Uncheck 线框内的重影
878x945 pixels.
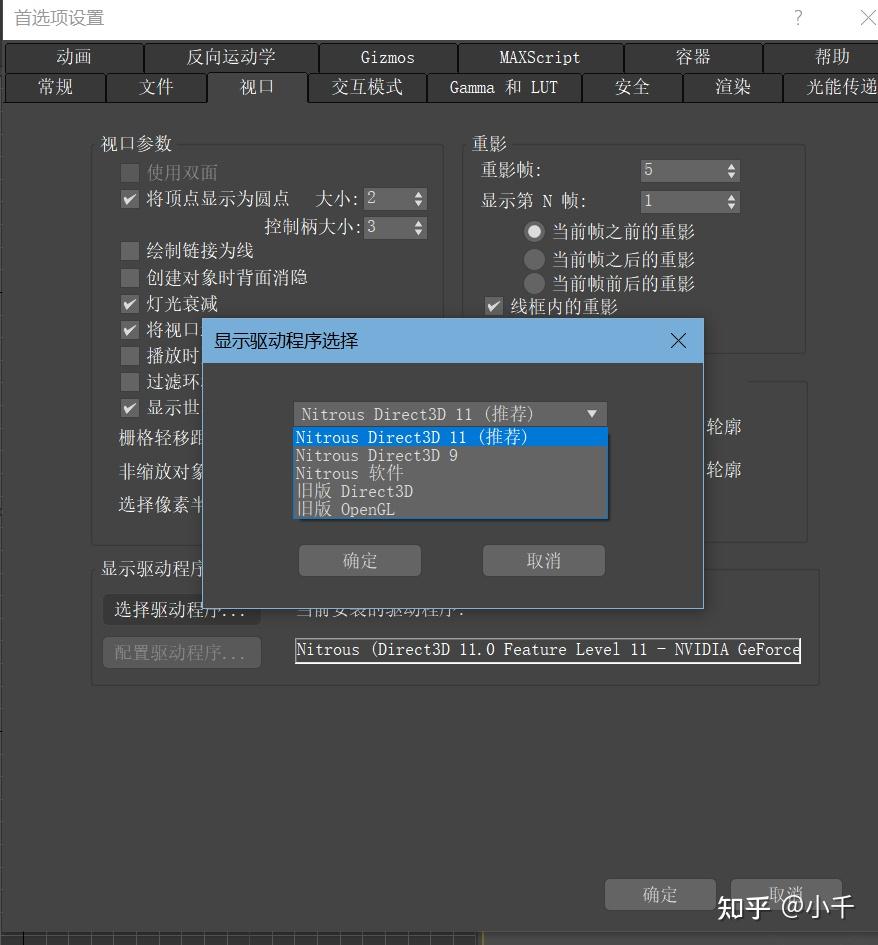pos(494,307)
